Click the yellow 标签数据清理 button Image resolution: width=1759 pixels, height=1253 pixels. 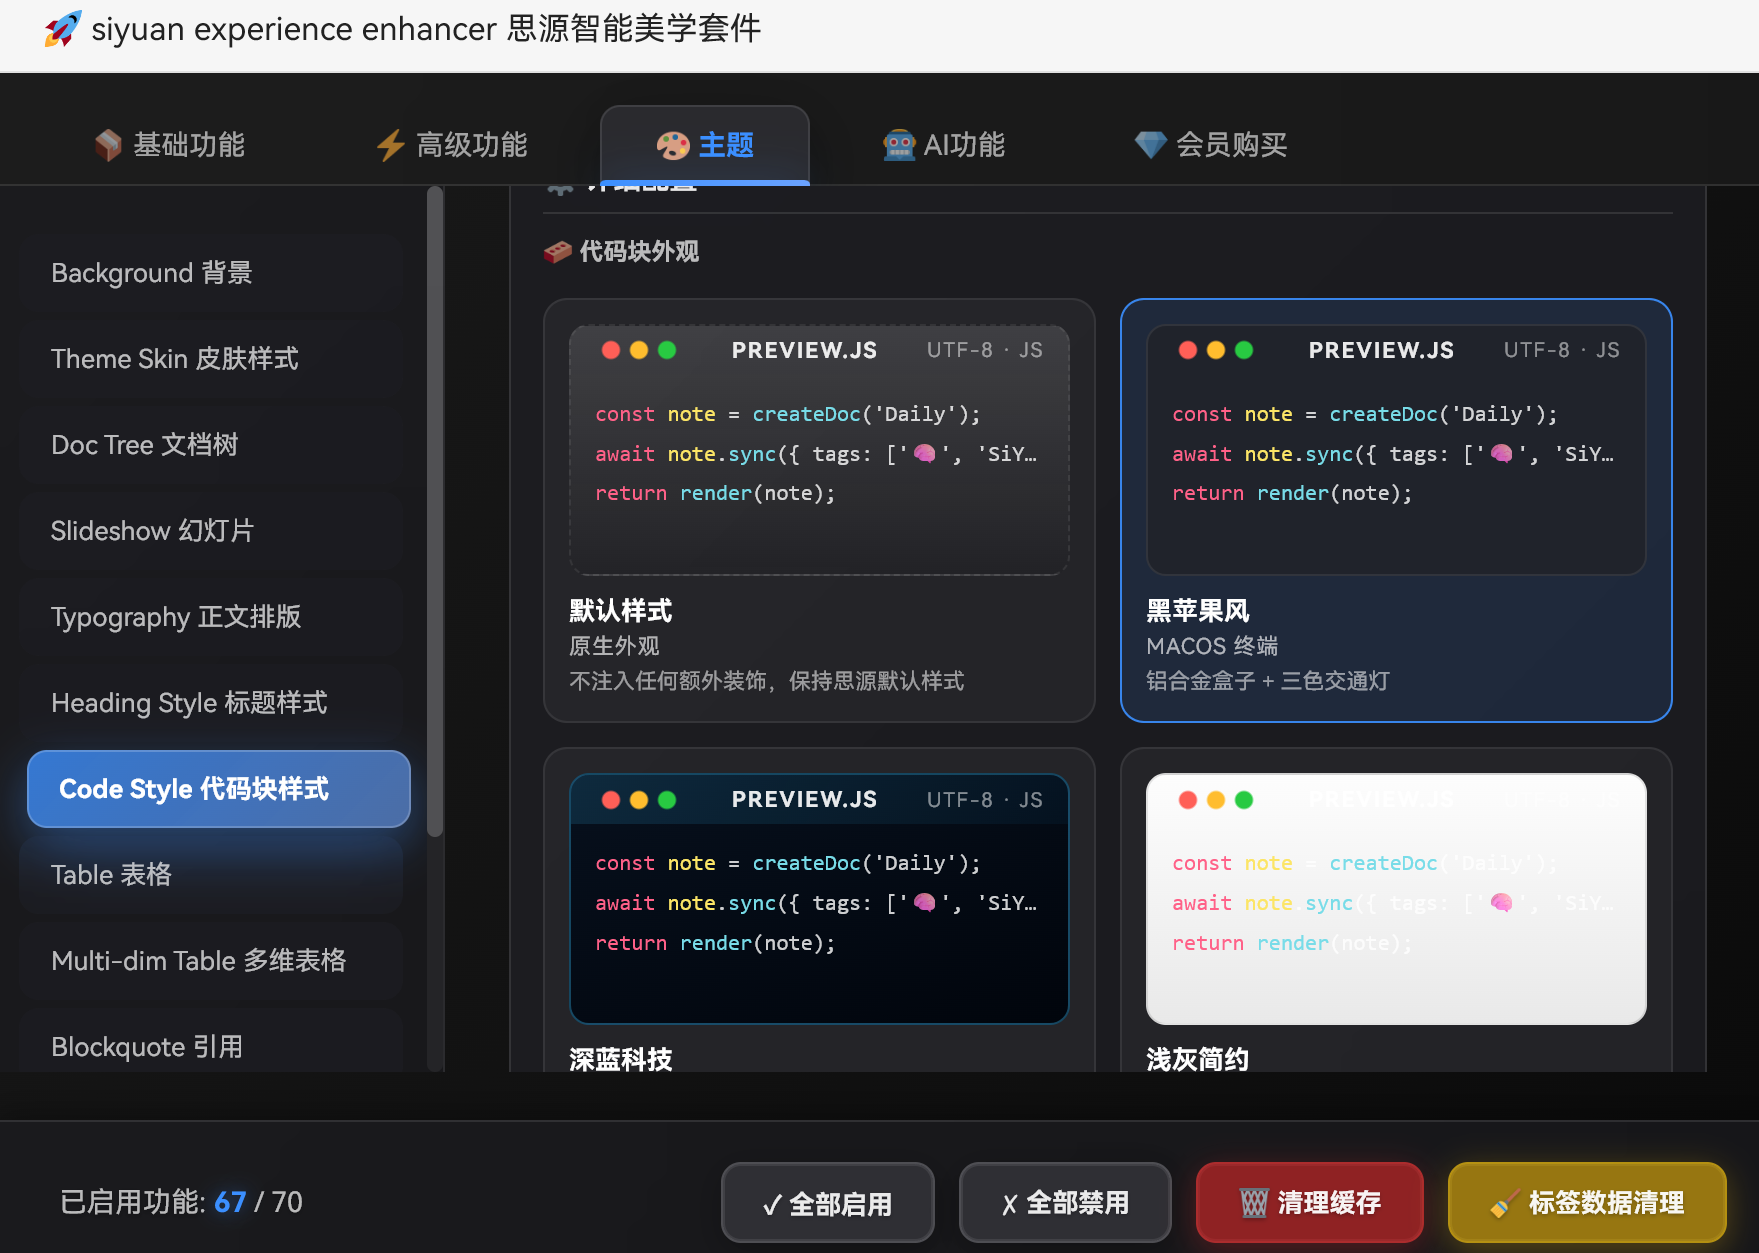click(x=1587, y=1202)
